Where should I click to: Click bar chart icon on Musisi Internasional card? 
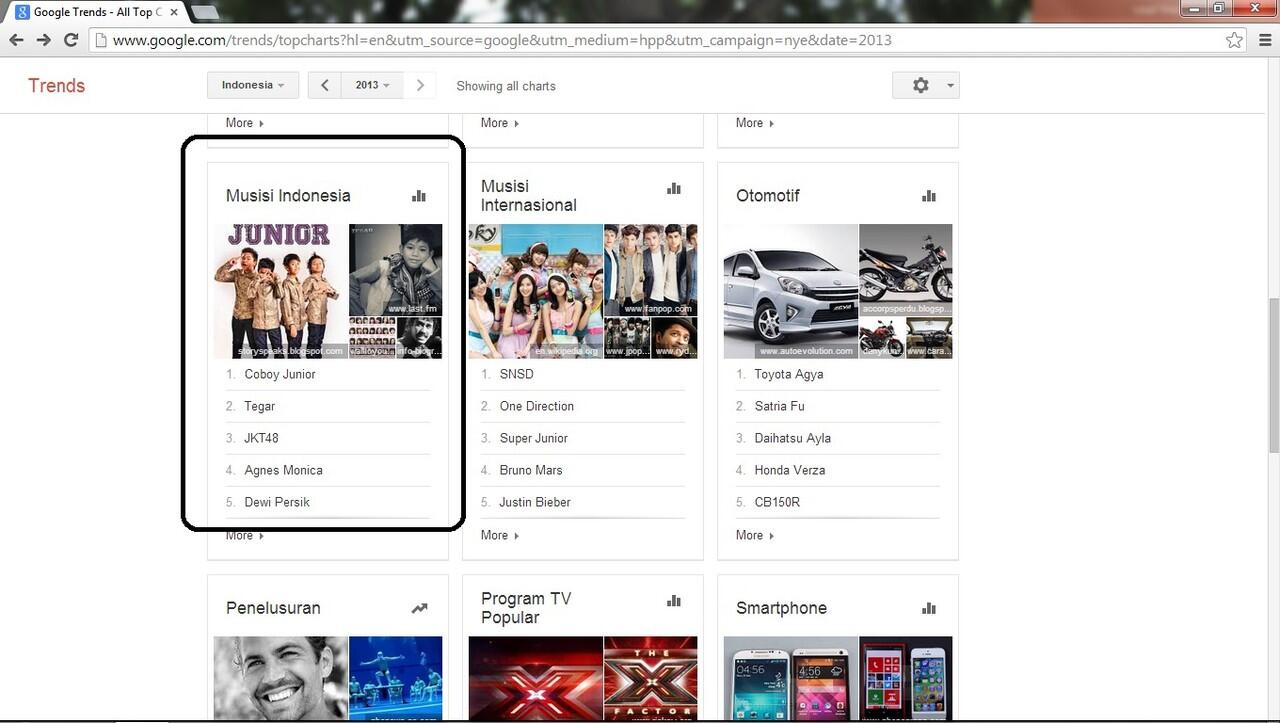(674, 188)
